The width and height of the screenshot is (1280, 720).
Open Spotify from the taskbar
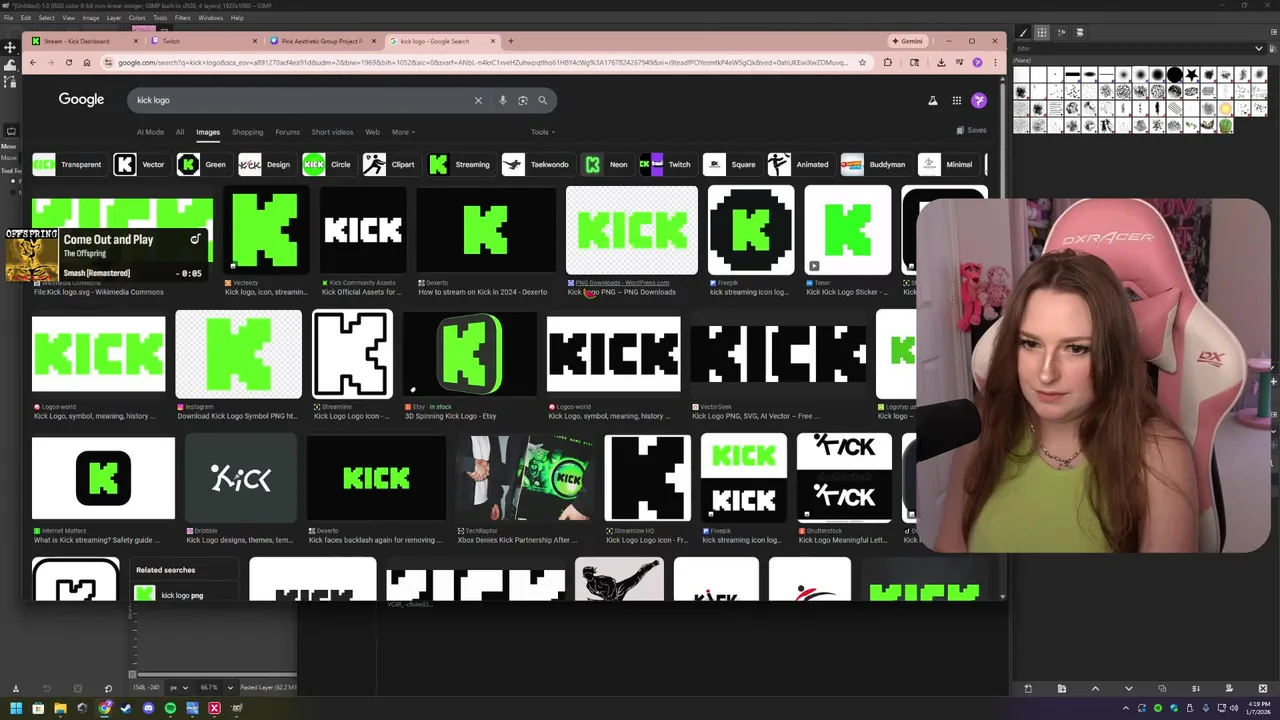(x=170, y=708)
